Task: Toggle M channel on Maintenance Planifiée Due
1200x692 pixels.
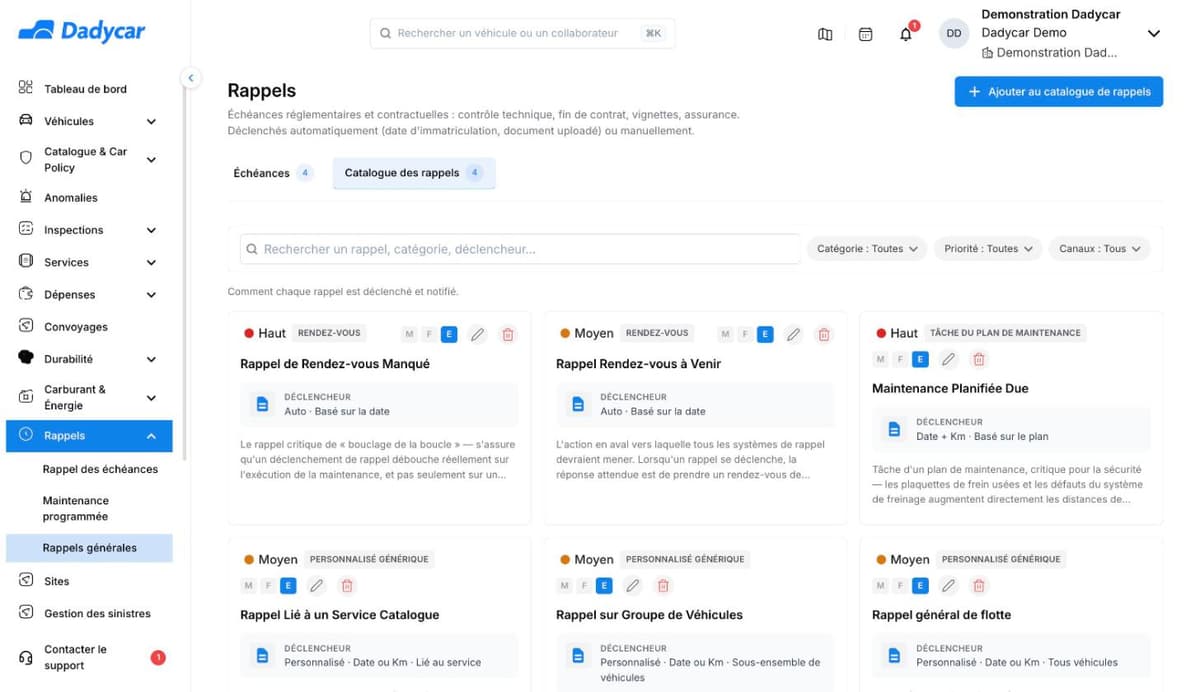Action: coord(880,359)
